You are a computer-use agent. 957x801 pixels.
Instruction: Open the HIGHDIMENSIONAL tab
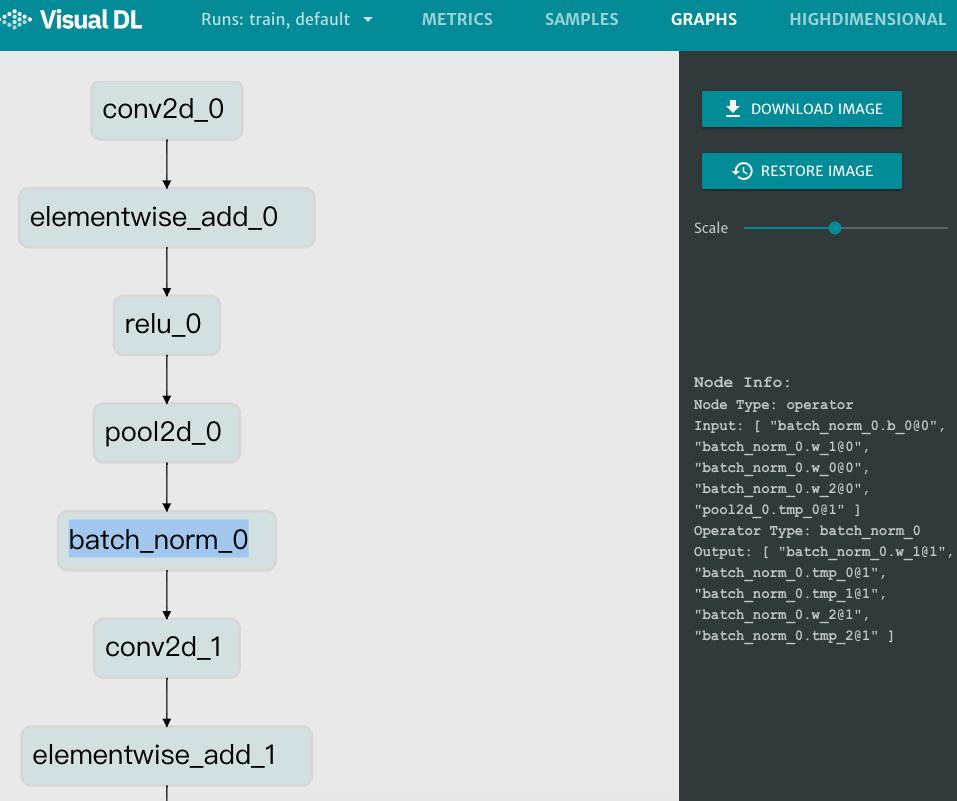[x=866, y=18]
